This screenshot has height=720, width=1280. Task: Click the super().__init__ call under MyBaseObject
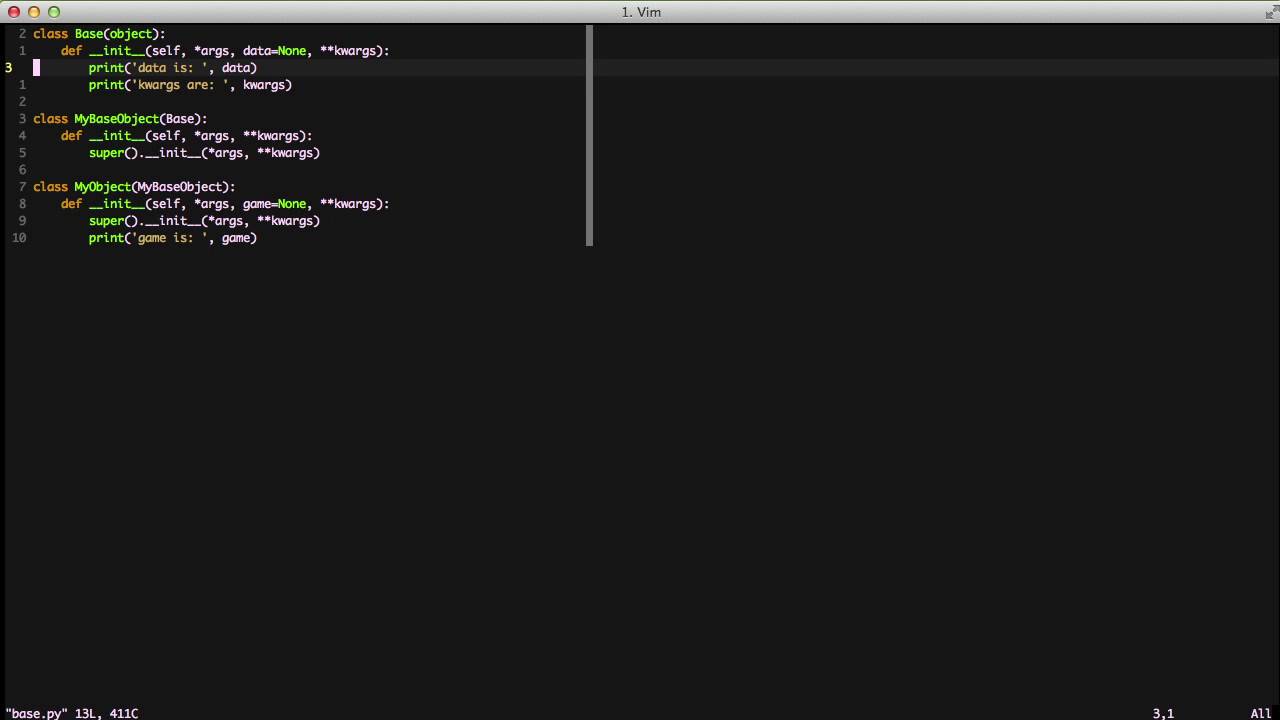204,153
